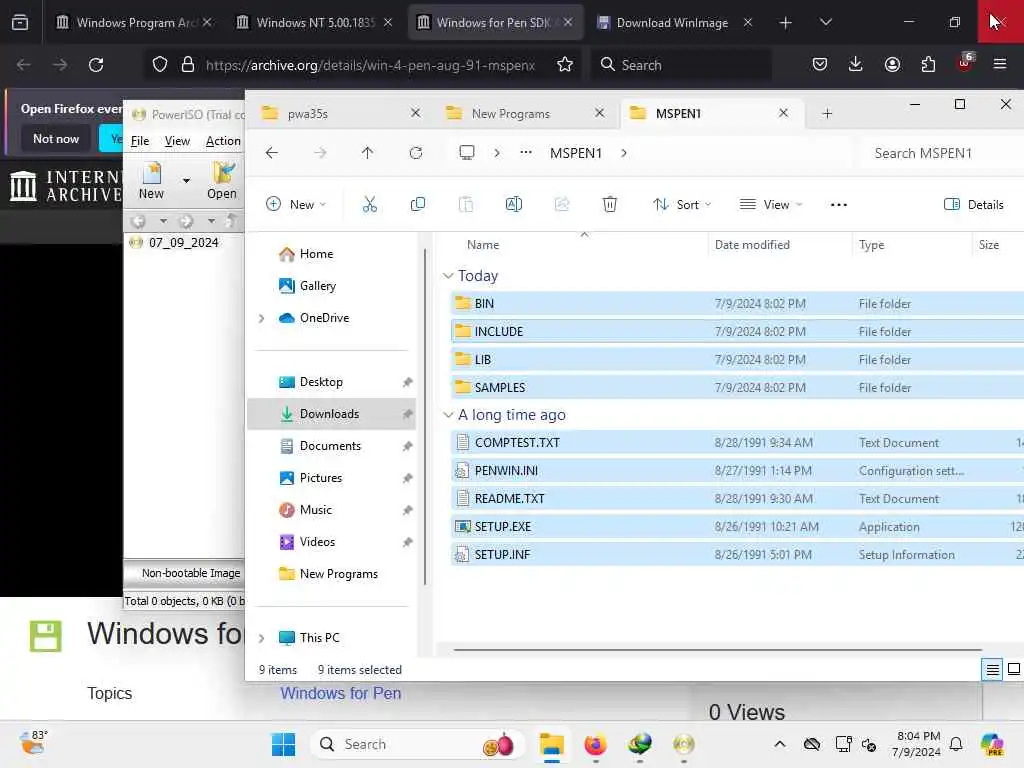Select the PENWIN.INI file
Image resolution: width=1024 pixels, height=768 pixels.
click(737, 470)
